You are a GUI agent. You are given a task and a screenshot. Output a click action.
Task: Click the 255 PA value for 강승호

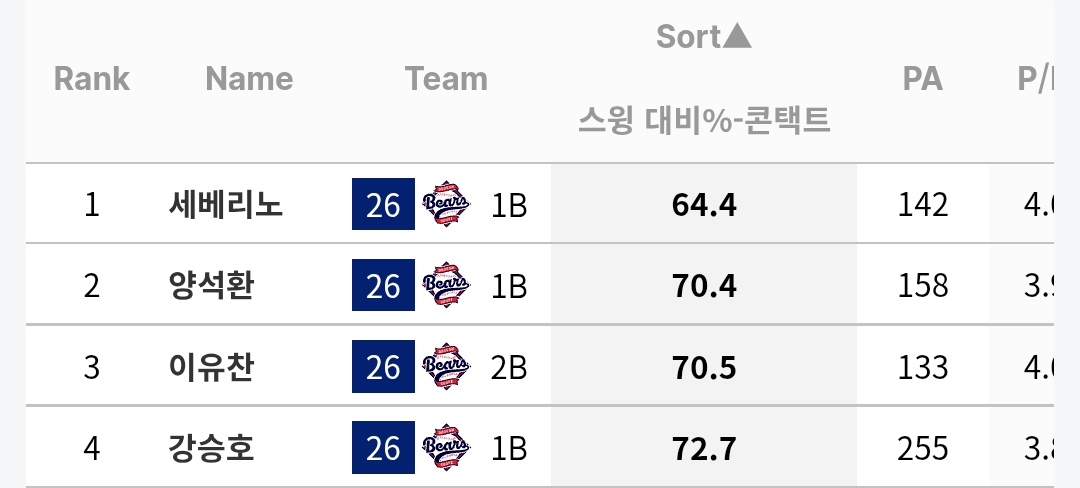point(922,448)
